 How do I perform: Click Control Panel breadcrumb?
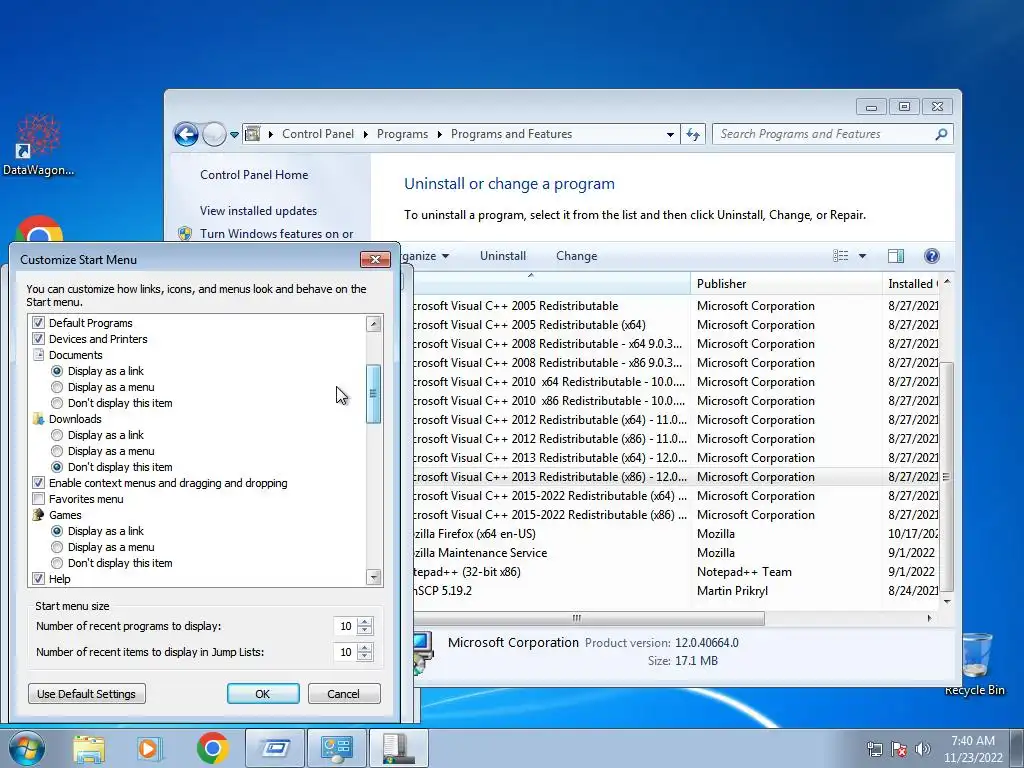(x=317, y=134)
